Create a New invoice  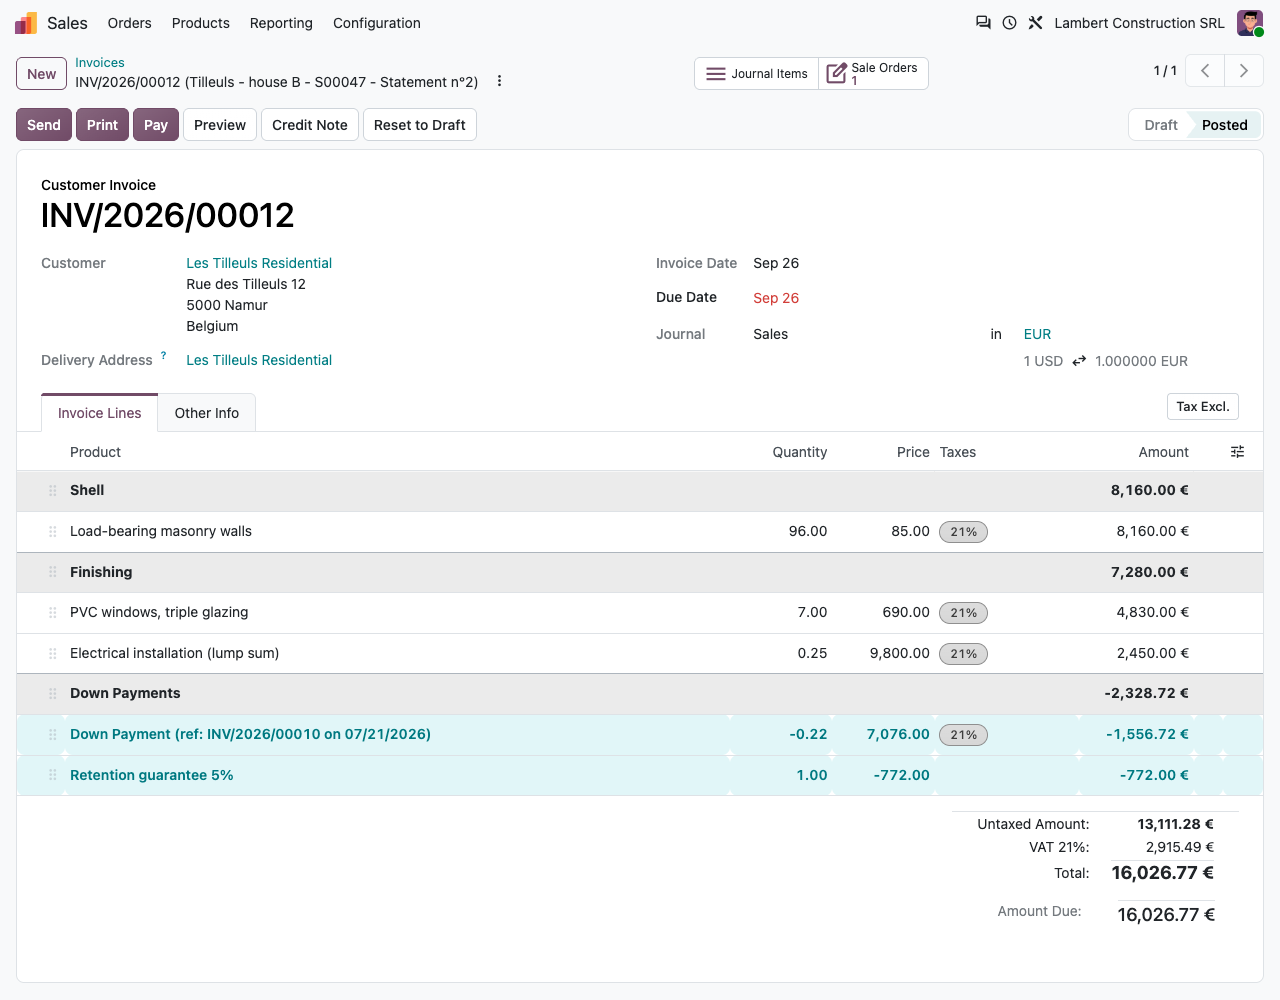tap(42, 74)
